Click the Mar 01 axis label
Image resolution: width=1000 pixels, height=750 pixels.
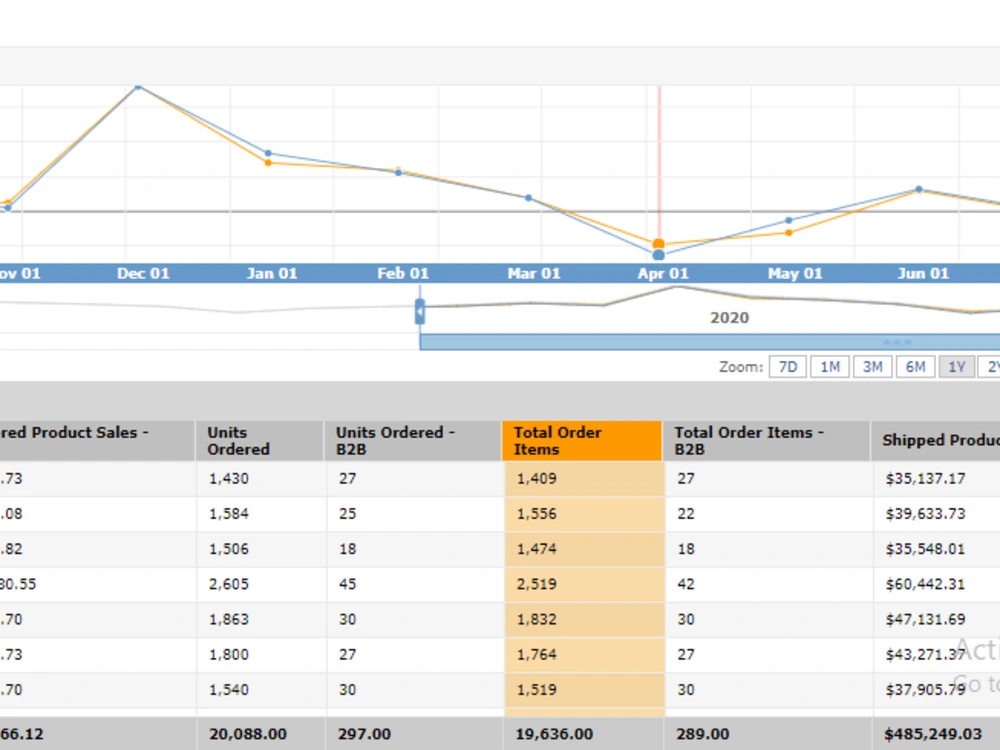[534, 274]
